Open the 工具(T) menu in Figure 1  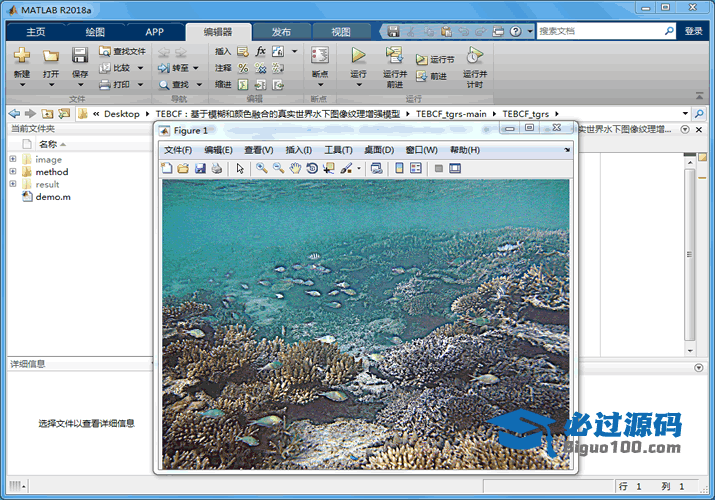click(338, 150)
